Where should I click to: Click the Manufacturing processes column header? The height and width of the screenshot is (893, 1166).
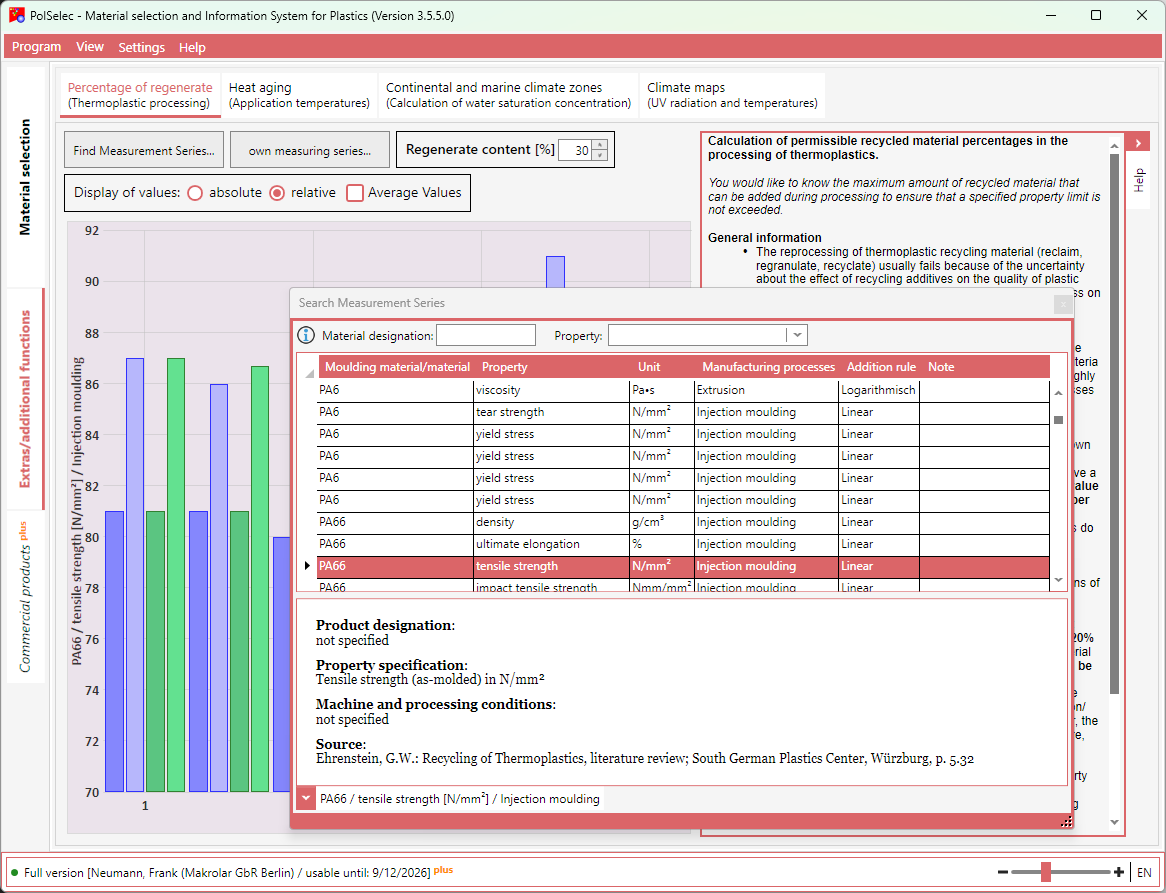click(768, 367)
